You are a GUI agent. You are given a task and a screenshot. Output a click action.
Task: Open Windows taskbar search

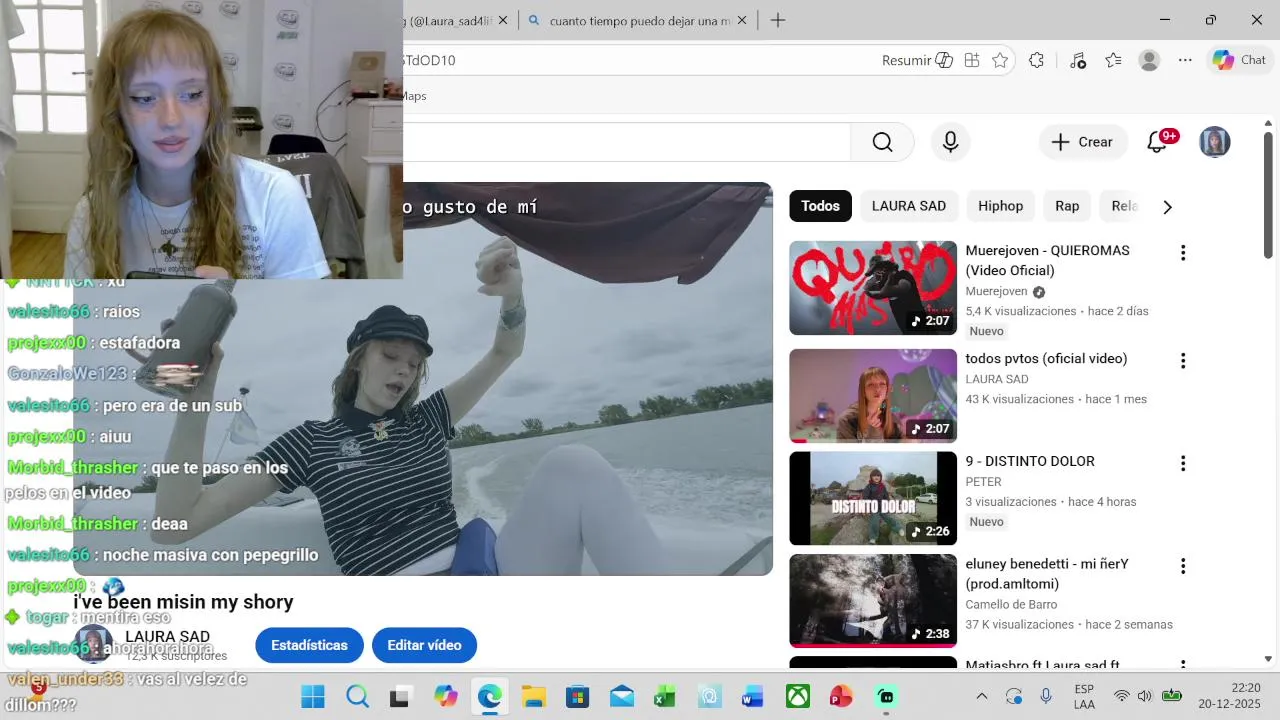(357, 696)
